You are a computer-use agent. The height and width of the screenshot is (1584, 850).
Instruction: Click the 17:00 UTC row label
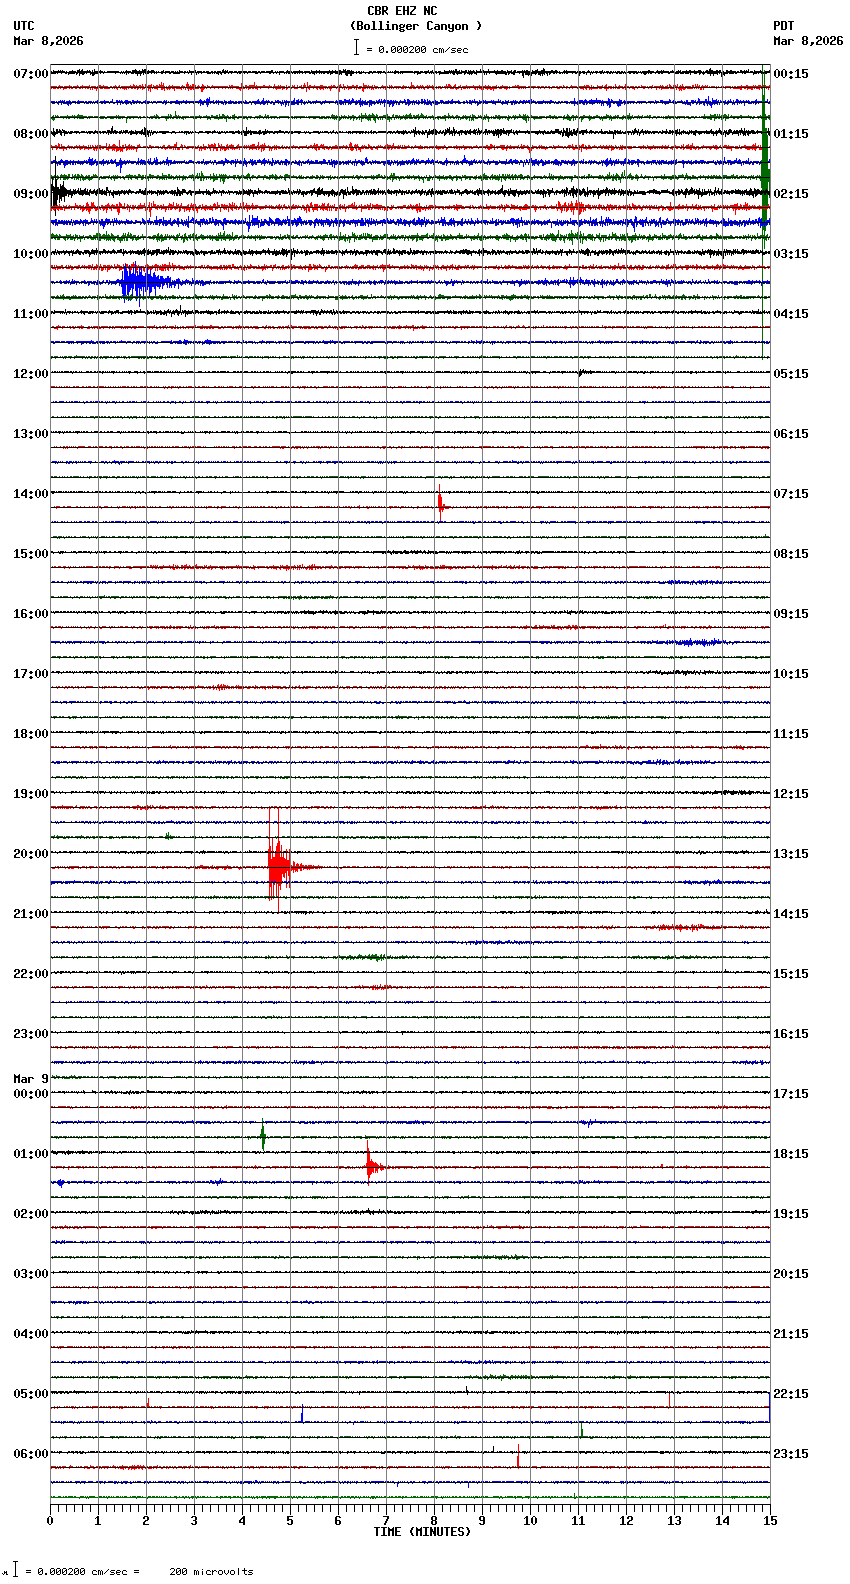tap(31, 674)
